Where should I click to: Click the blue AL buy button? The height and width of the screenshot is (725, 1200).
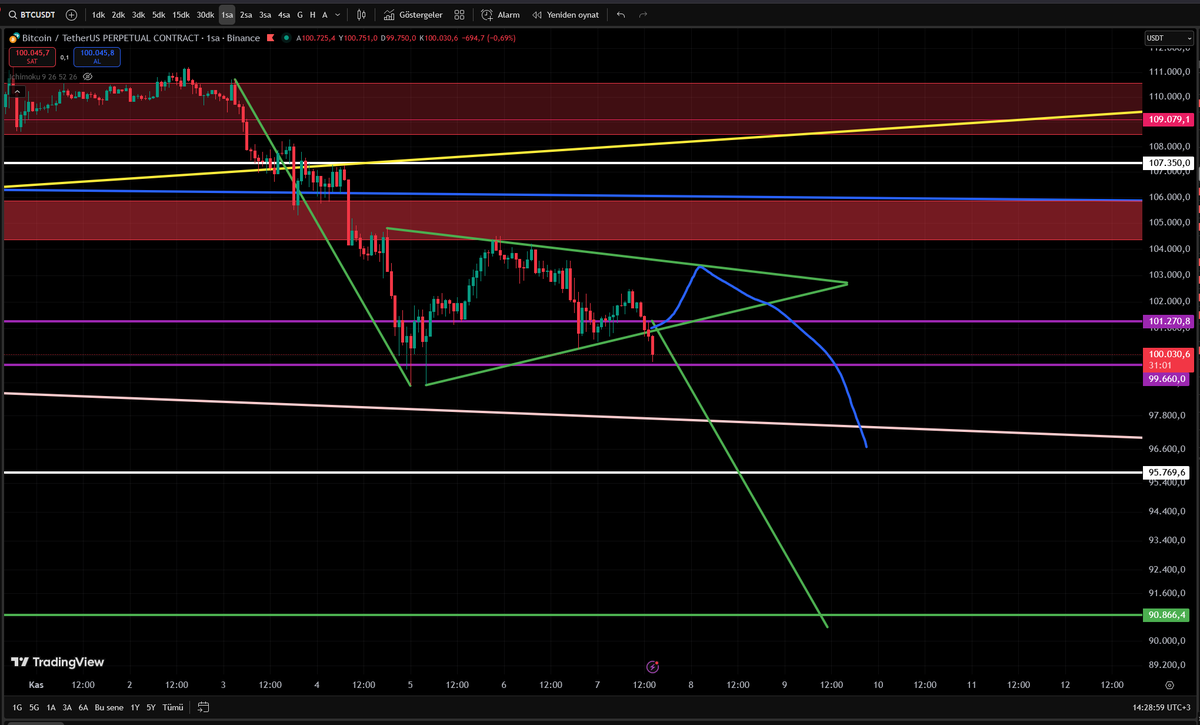[x=98, y=56]
